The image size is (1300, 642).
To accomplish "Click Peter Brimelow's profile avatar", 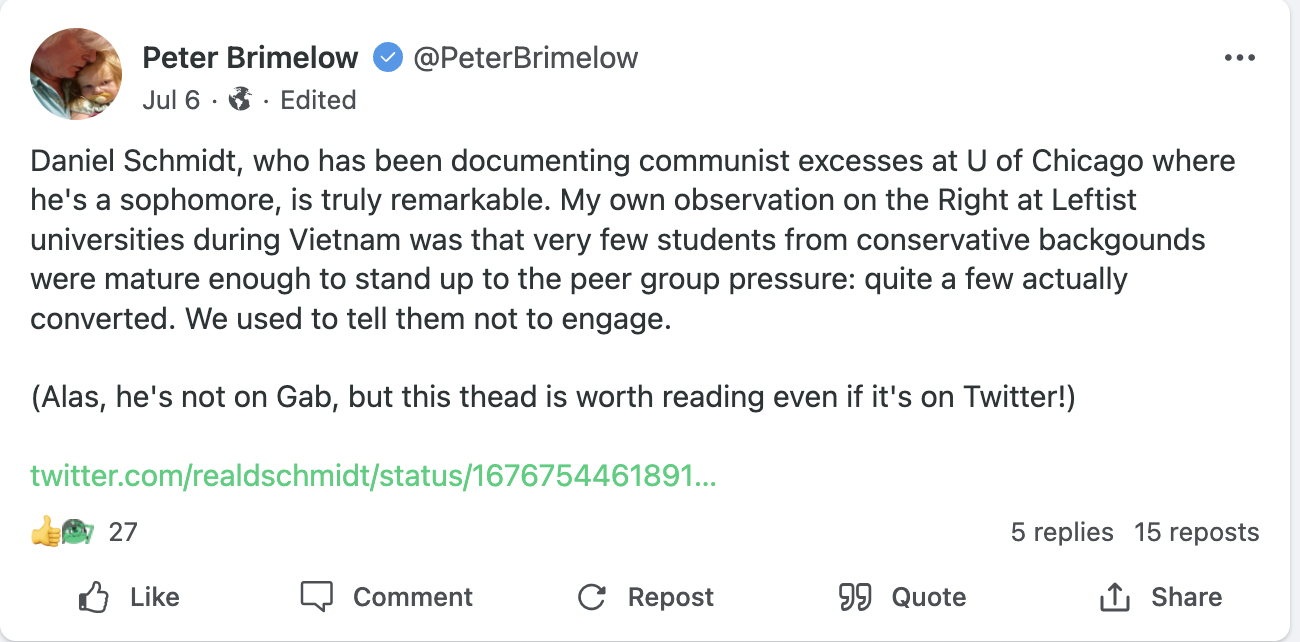I will (76, 74).
